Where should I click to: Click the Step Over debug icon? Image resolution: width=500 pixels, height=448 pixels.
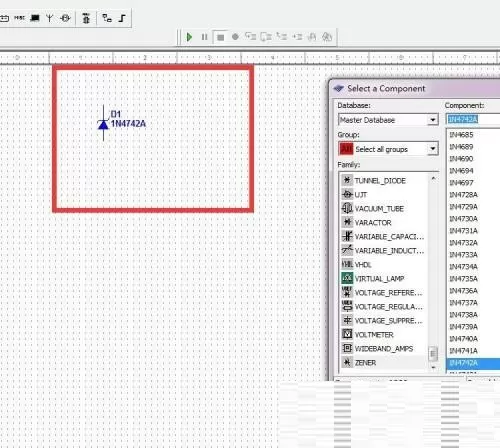click(x=266, y=37)
